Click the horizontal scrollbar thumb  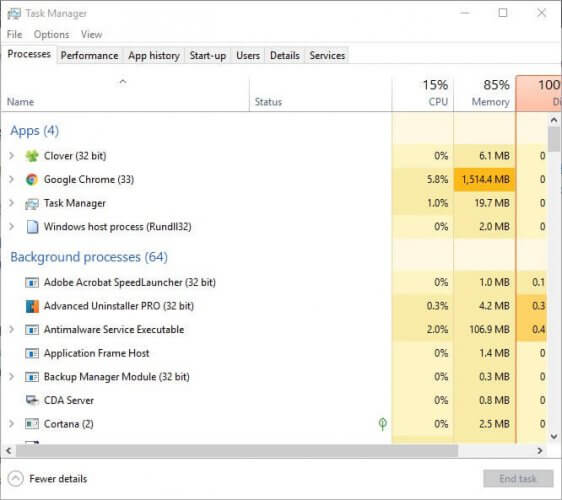click(x=237, y=451)
